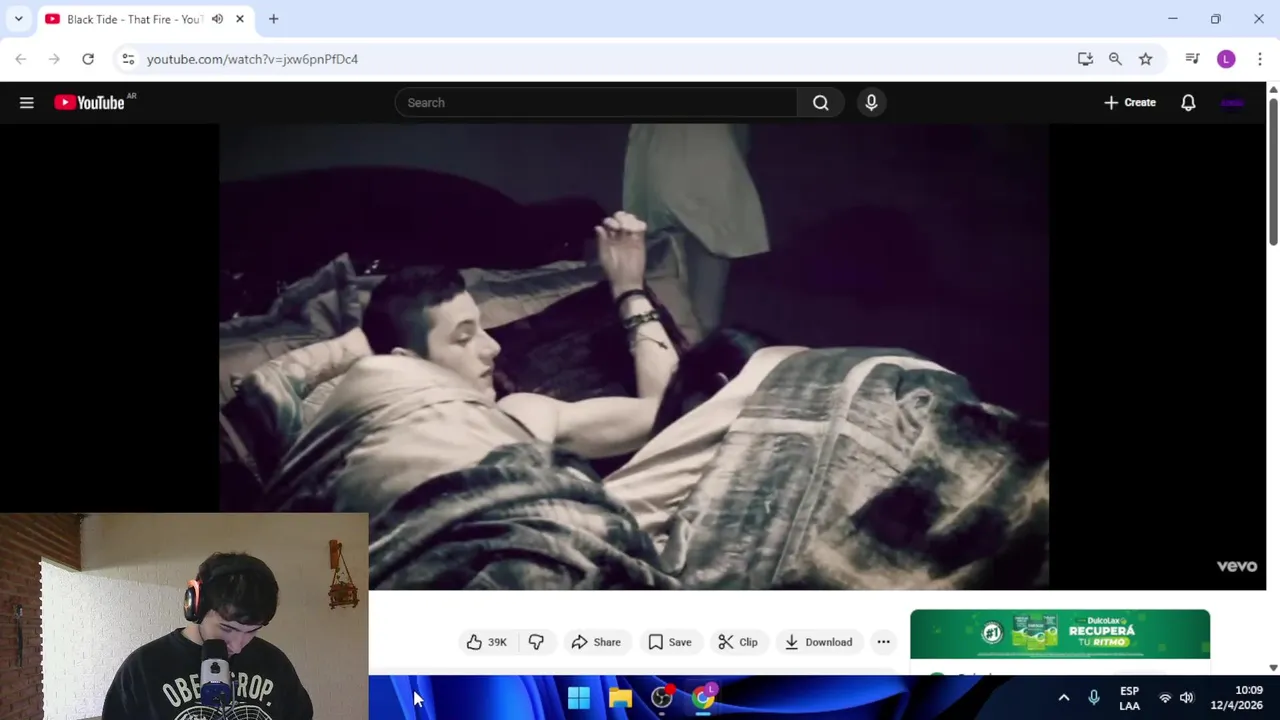This screenshot has width=1280, height=720.
Task: Go back in browser history
Action: click(x=21, y=59)
